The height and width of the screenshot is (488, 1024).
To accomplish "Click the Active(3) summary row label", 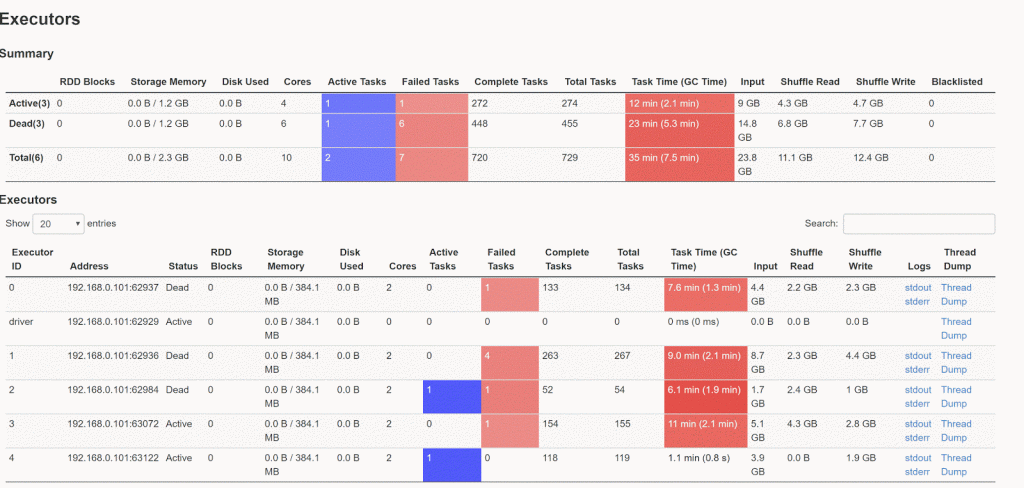I will 29,103.
